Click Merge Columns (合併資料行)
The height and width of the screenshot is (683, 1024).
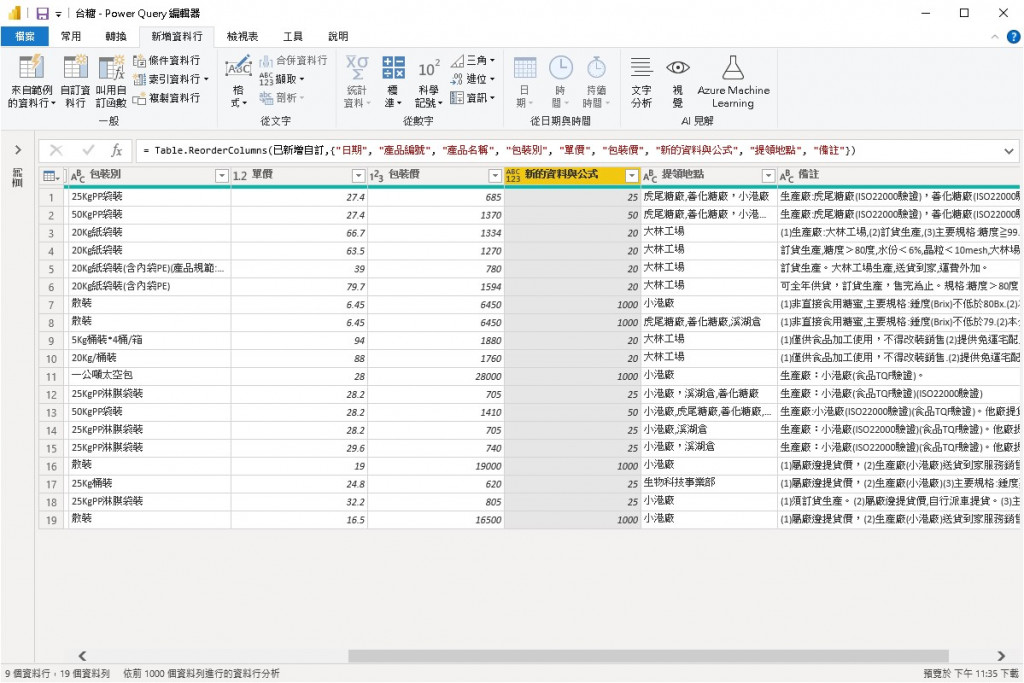point(293,61)
